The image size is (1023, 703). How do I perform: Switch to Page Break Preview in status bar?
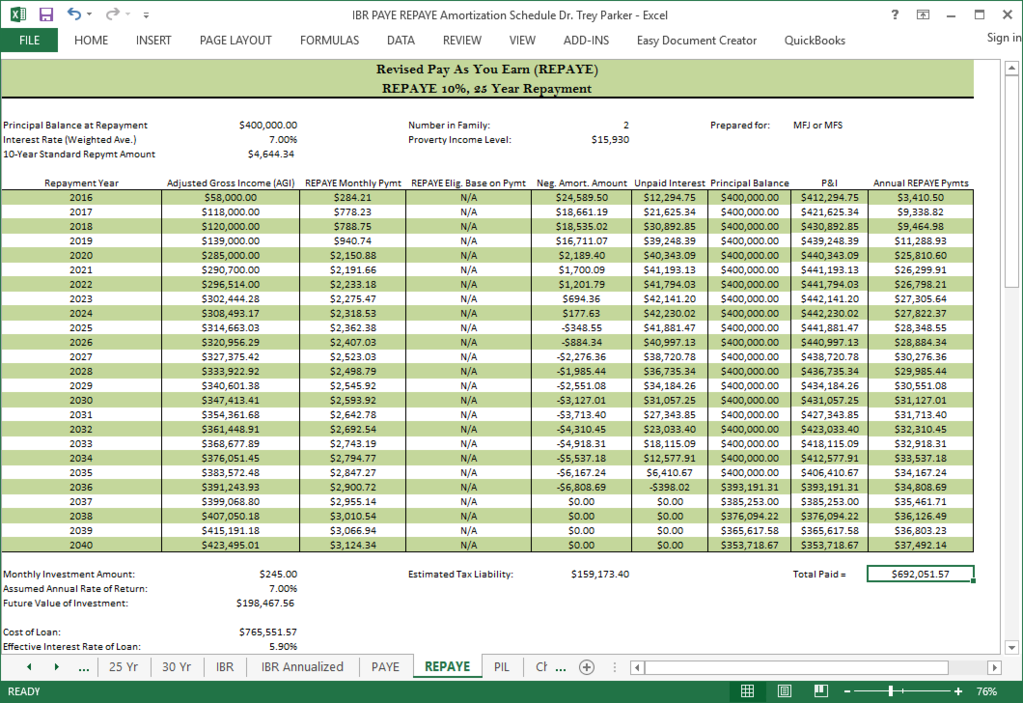[x=821, y=691]
